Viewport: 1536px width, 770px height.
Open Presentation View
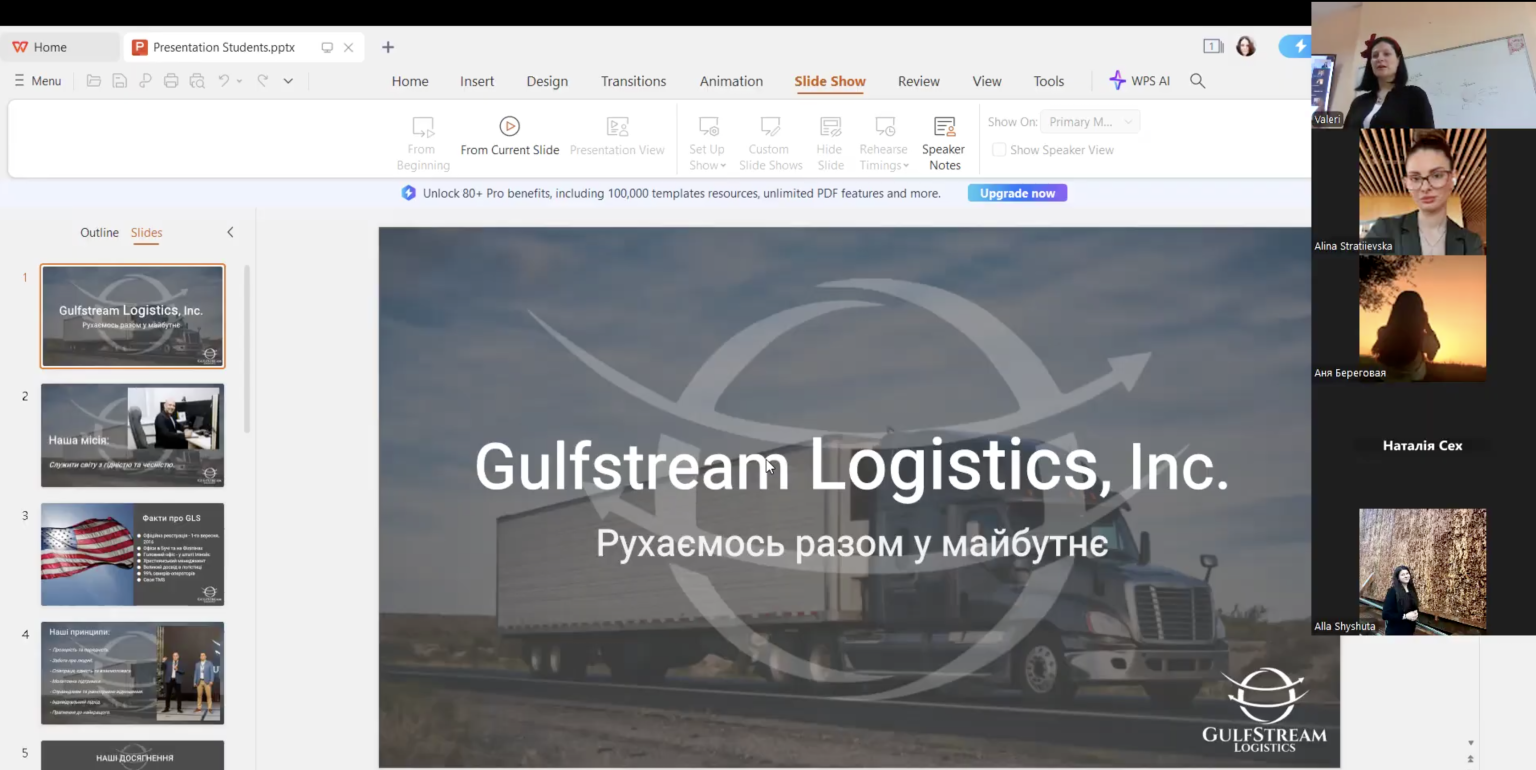click(617, 136)
